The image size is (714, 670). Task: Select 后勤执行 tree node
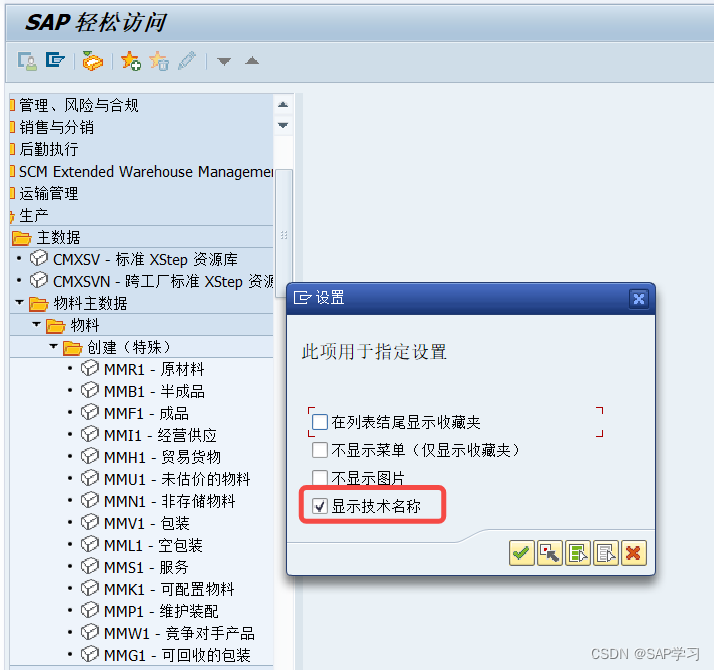click(49, 149)
